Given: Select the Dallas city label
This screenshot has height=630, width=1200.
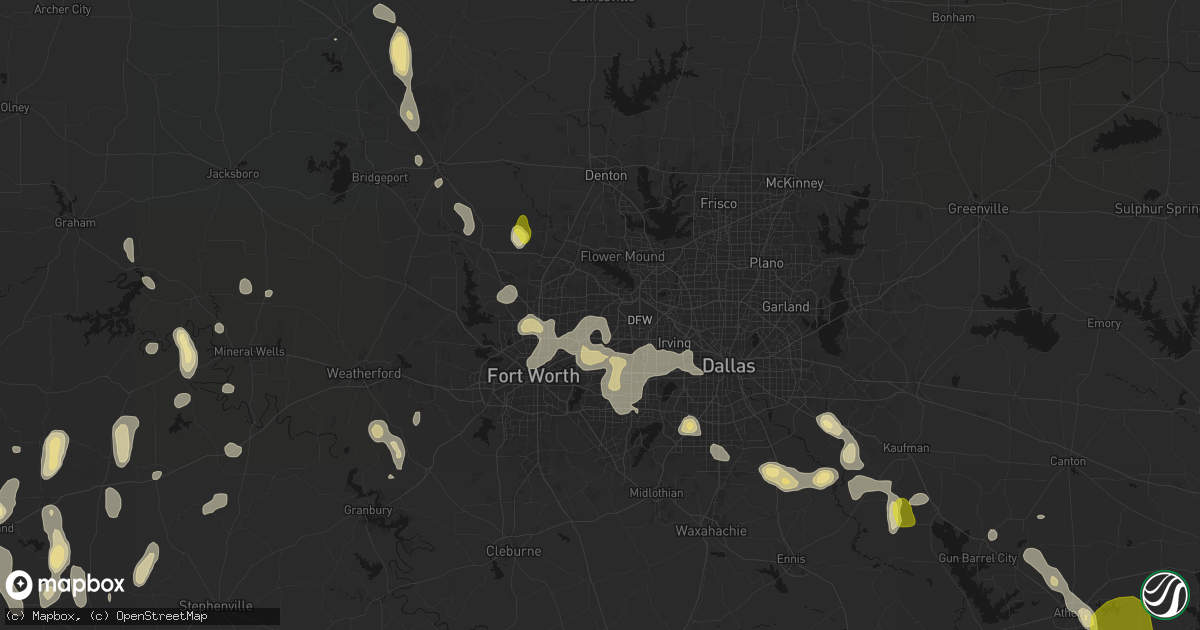Looking at the screenshot, I should tap(729, 366).
